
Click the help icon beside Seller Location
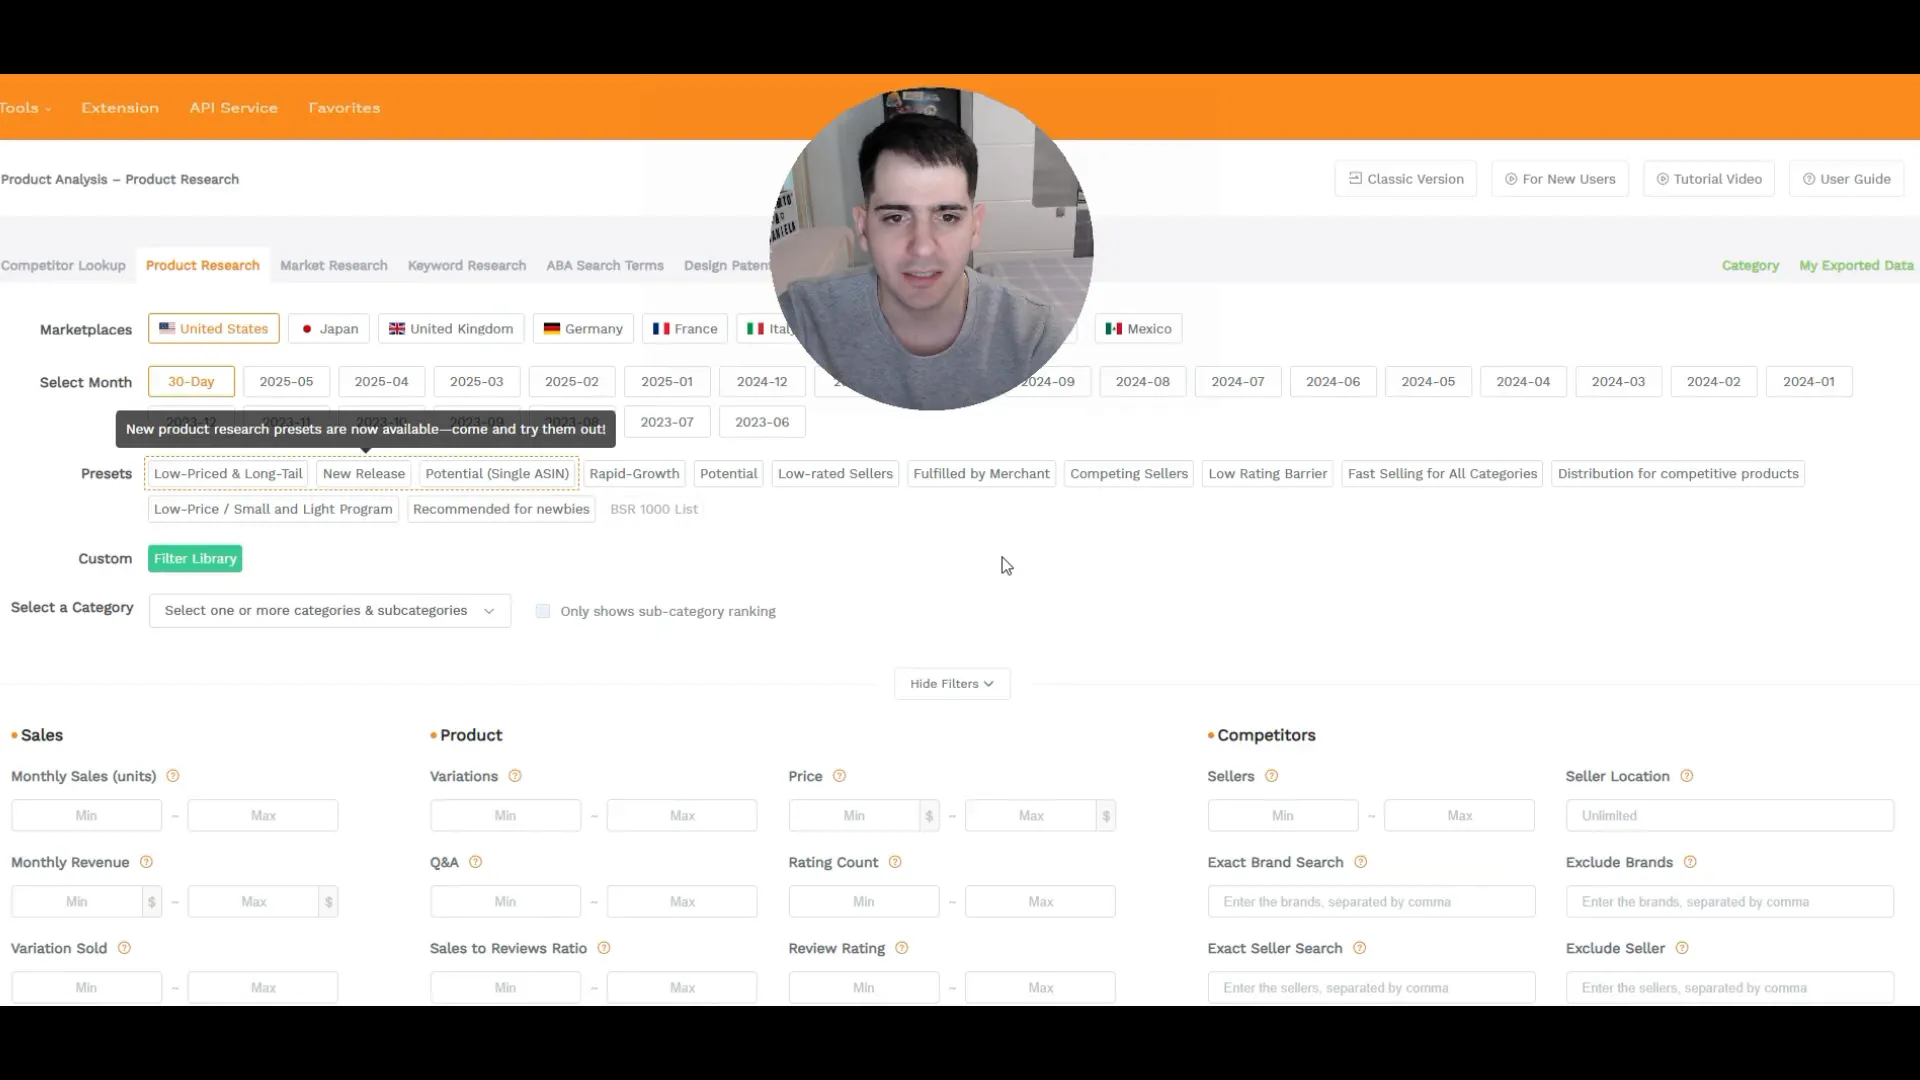(1687, 776)
